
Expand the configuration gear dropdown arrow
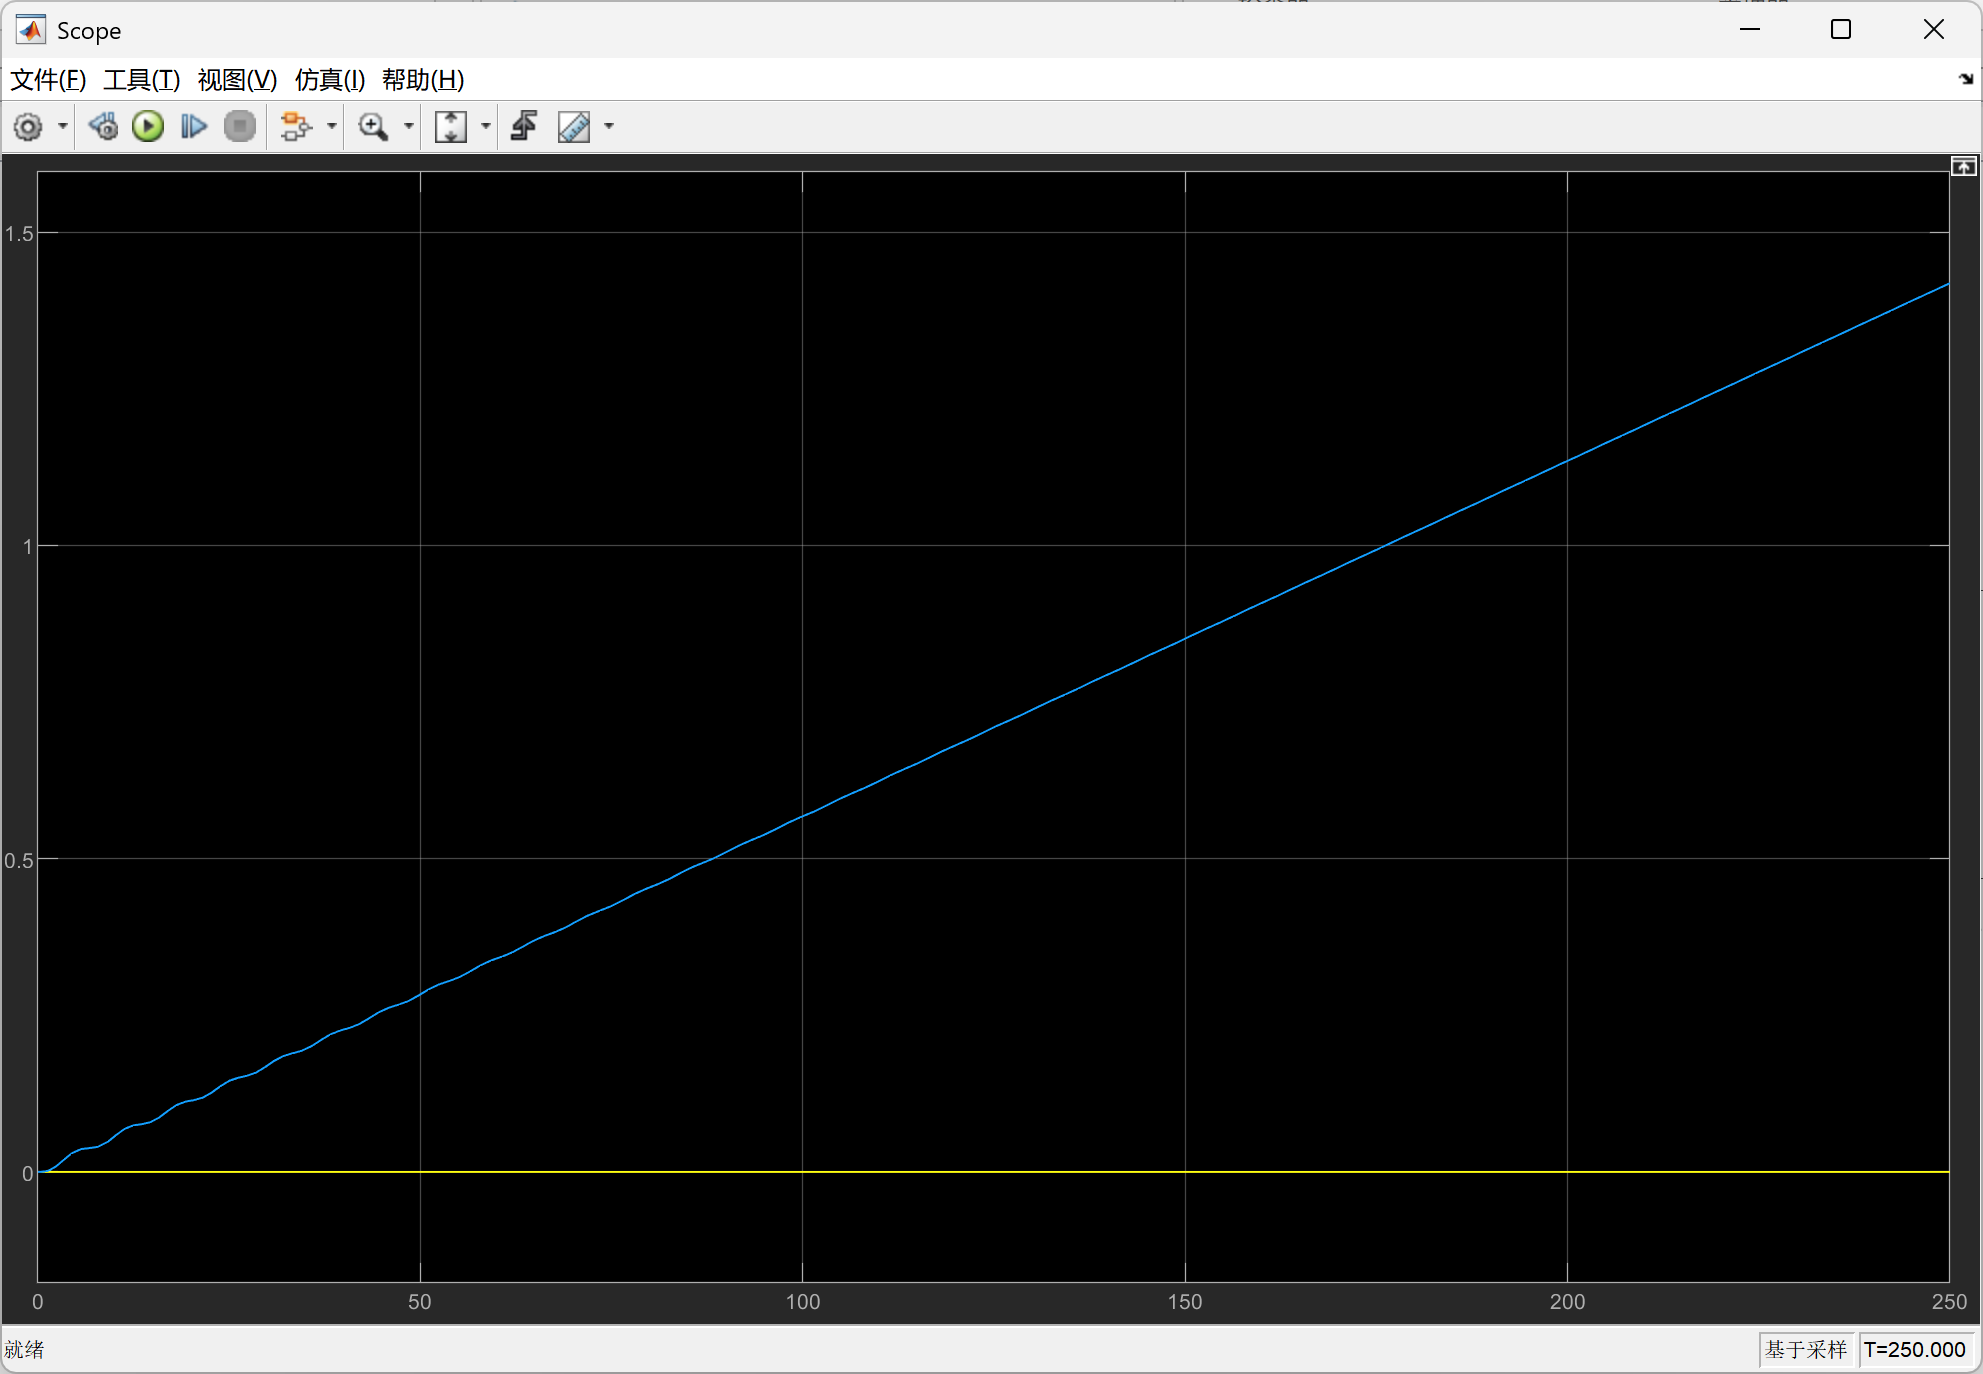[x=60, y=126]
